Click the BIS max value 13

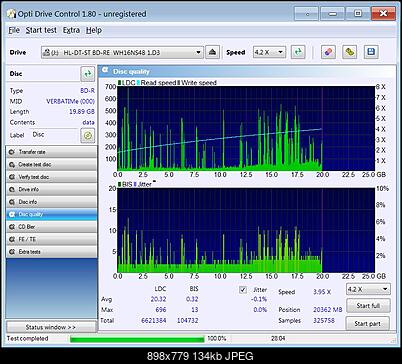[195, 310]
